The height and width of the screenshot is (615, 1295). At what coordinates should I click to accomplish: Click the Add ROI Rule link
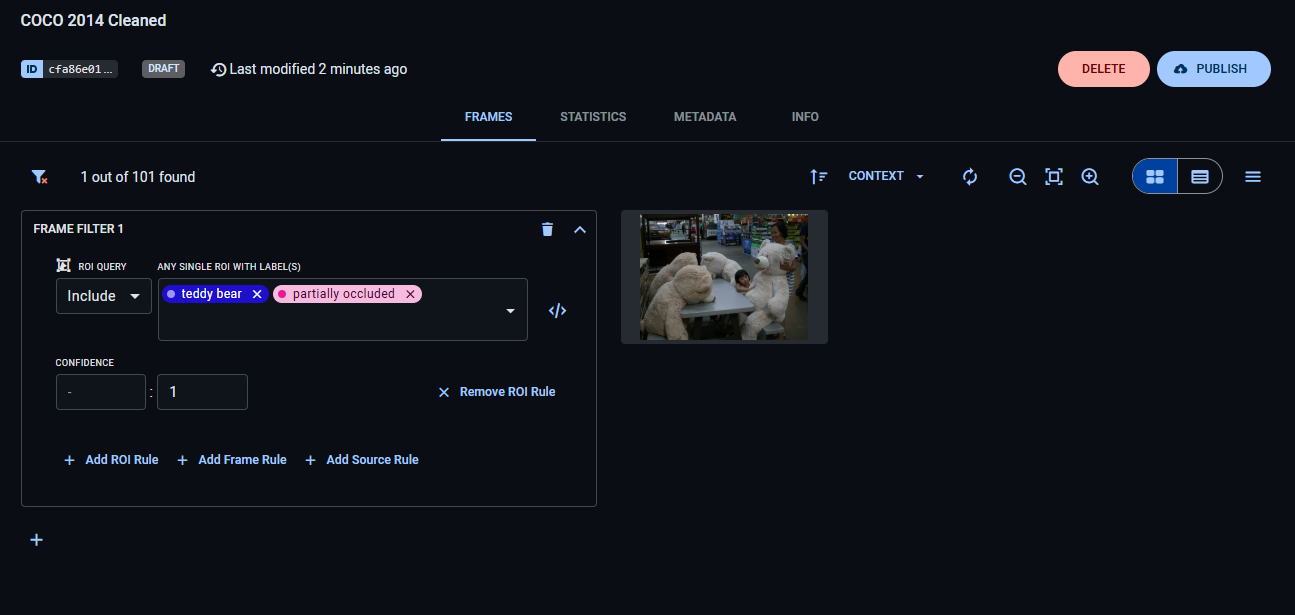pyautogui.click(x=111, y=460)
